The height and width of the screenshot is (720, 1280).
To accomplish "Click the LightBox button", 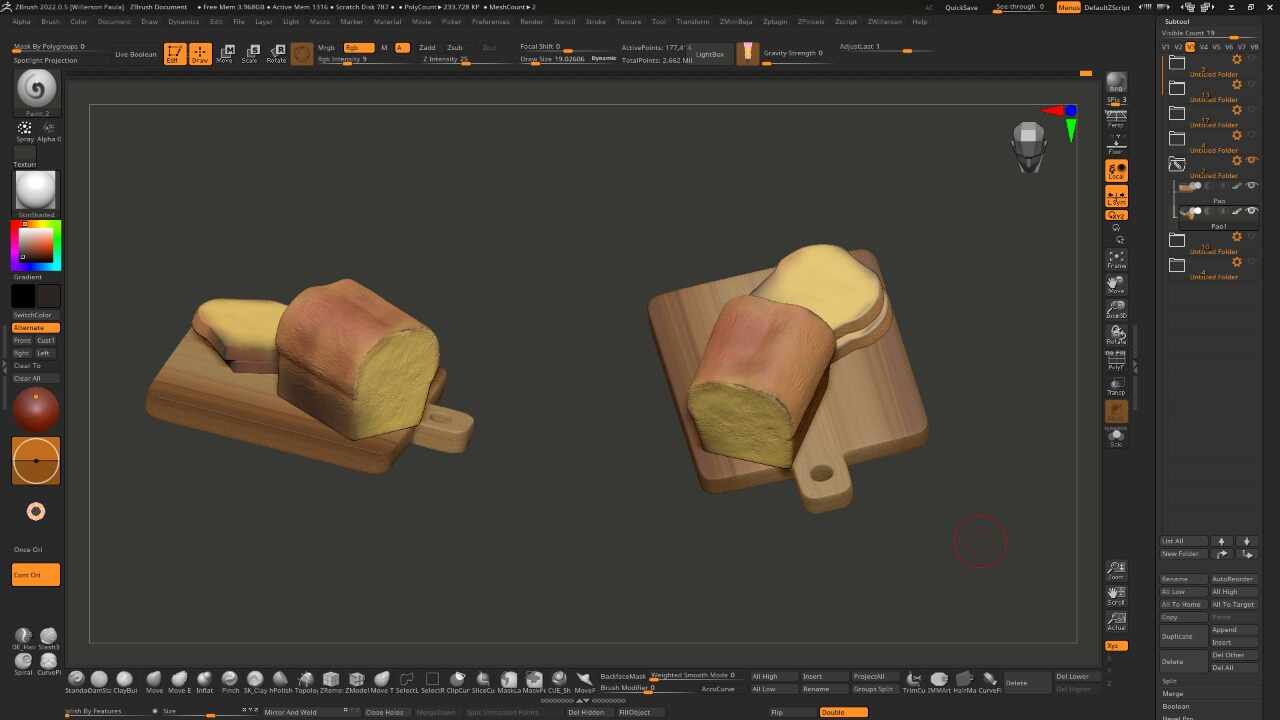I will [710, 54].
